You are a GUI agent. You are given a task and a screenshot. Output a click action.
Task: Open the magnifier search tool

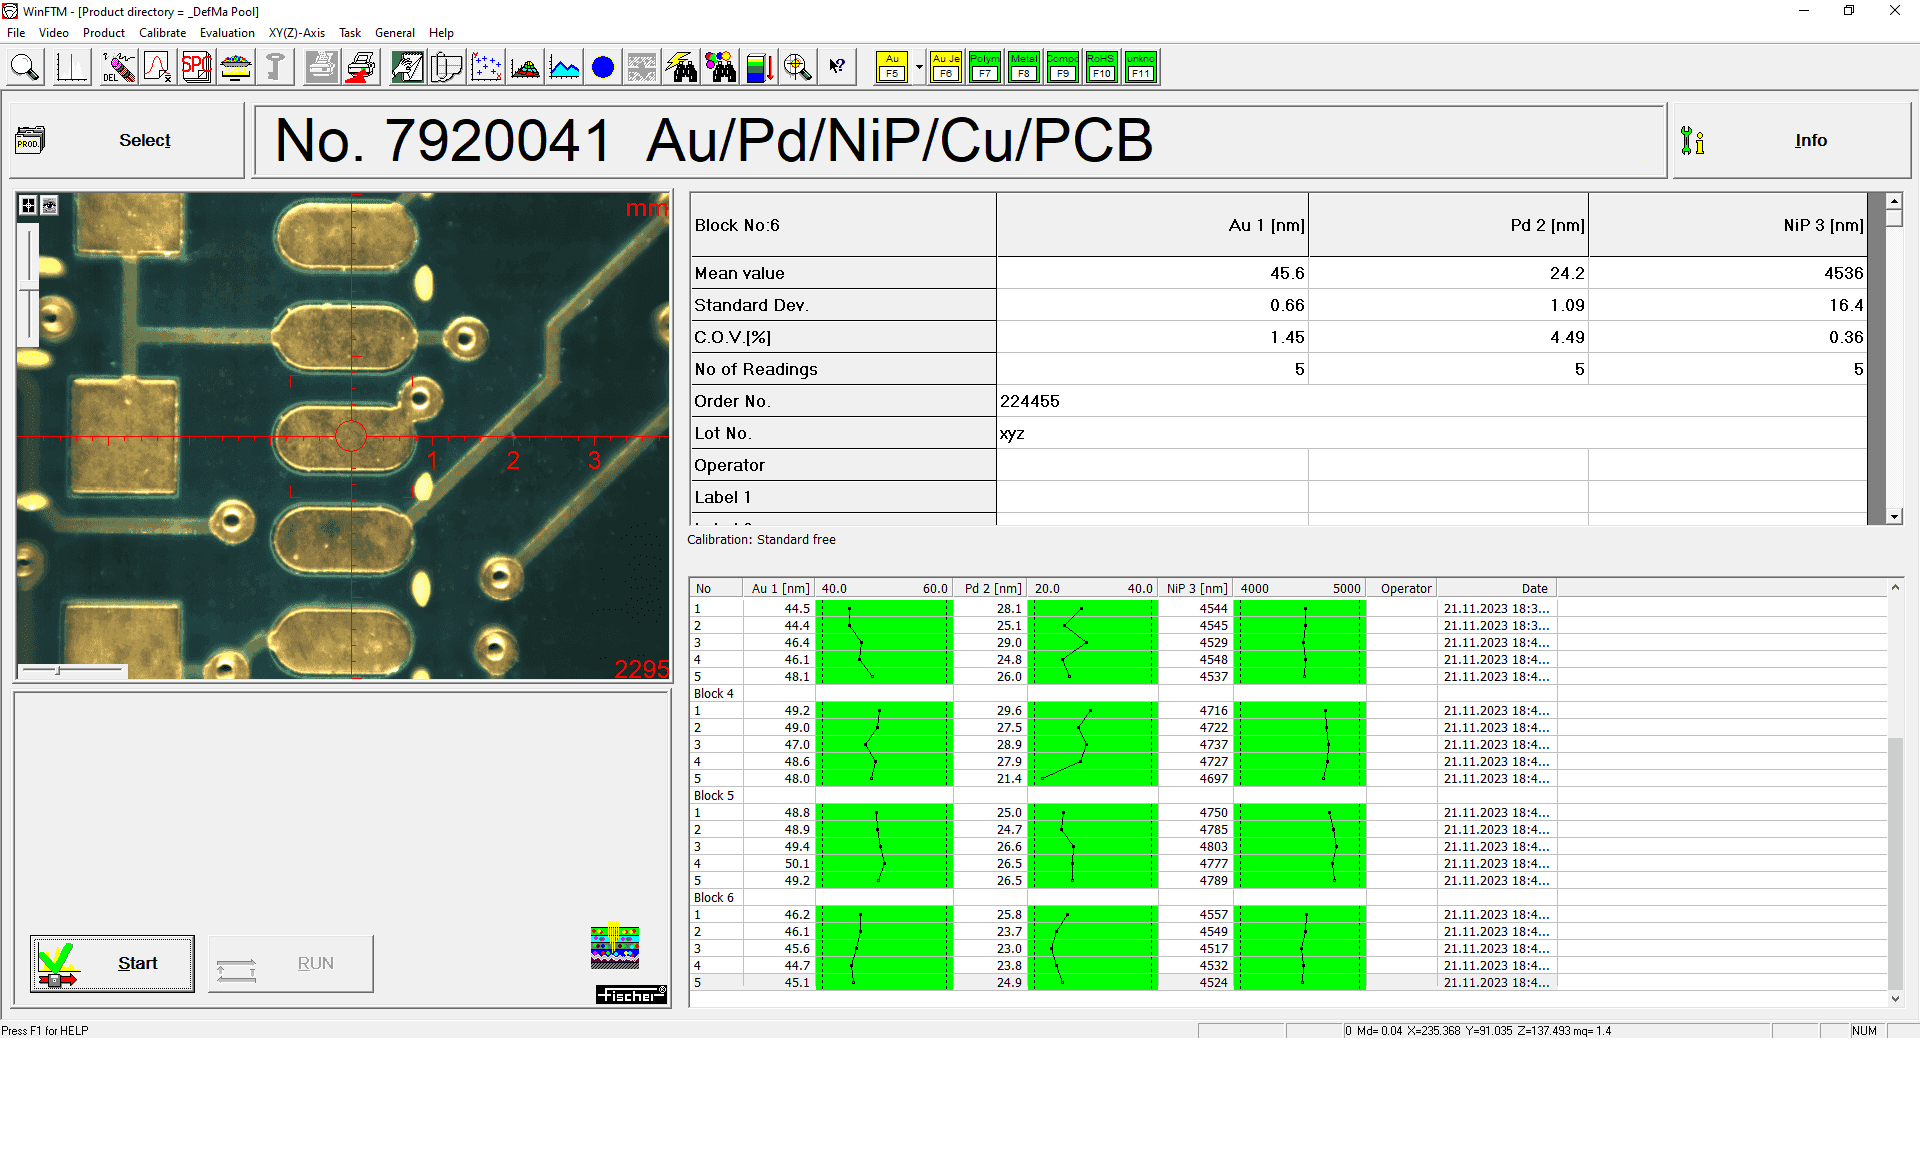25,67
